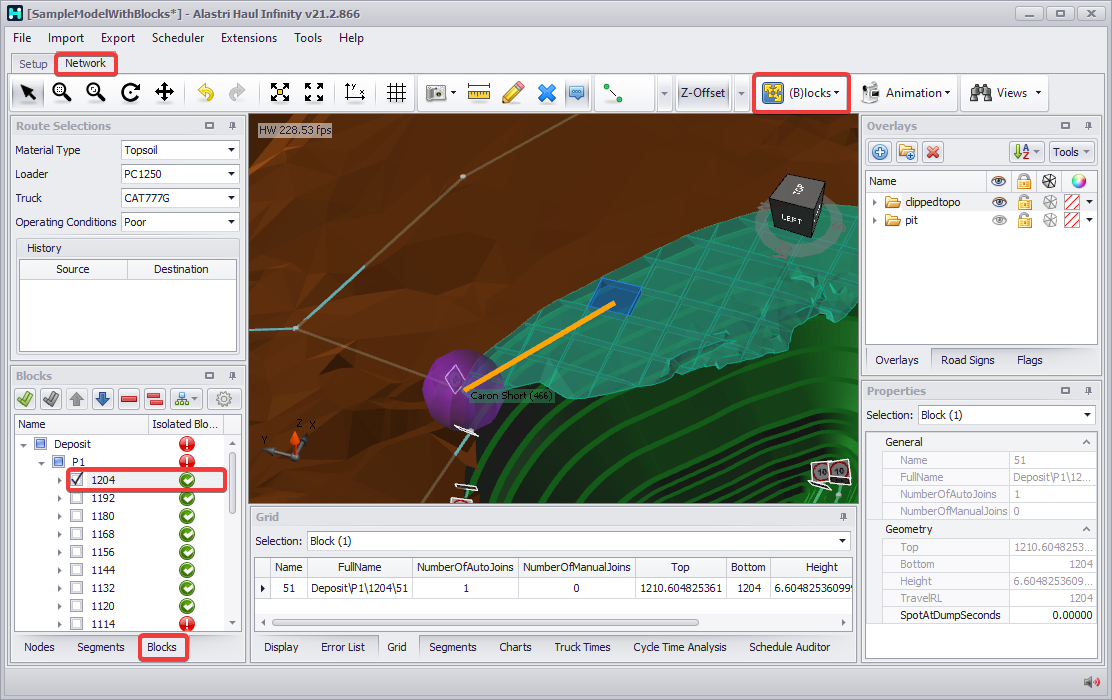
Task: Show the pit overlay via eye icon
Action: (x=998, y=220)
